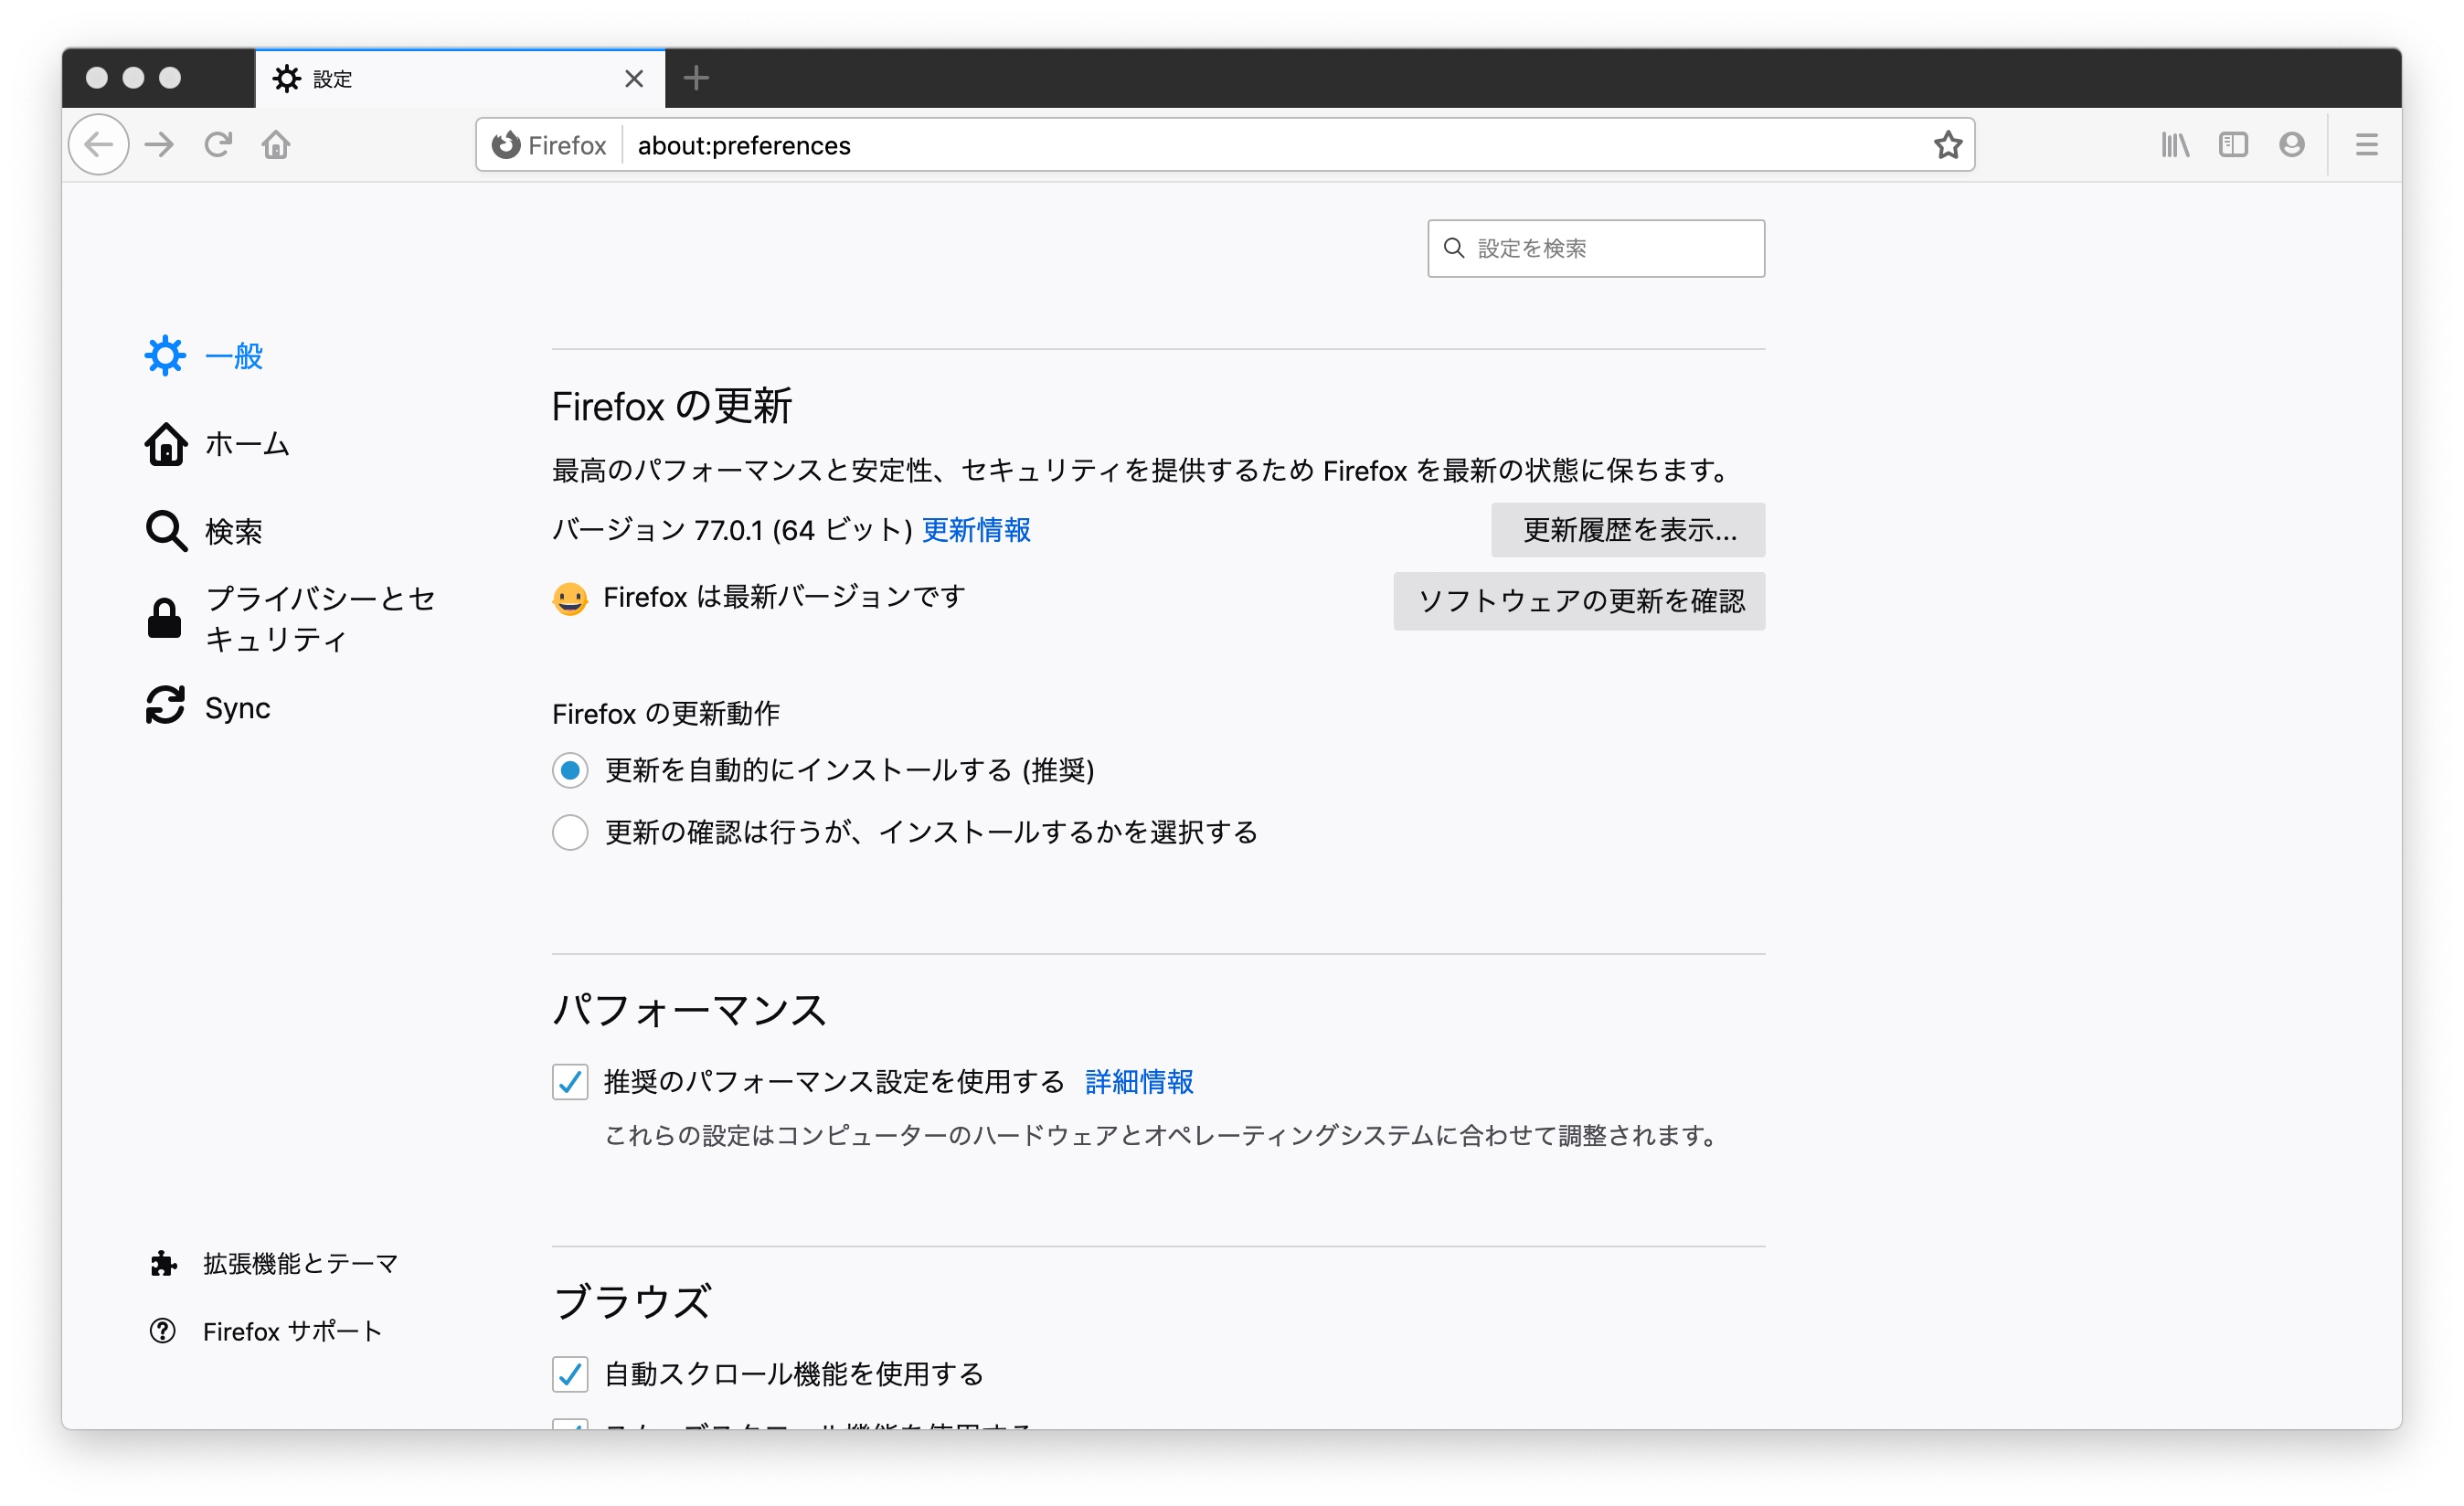
Task: Click the forward navigation arrow
Action: click(159, 145)
